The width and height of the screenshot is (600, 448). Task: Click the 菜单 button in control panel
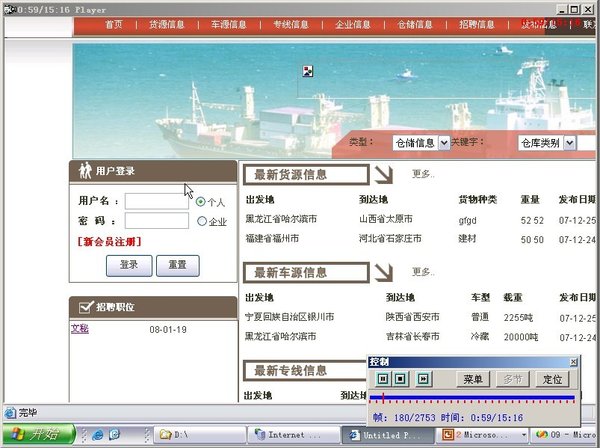473,379
